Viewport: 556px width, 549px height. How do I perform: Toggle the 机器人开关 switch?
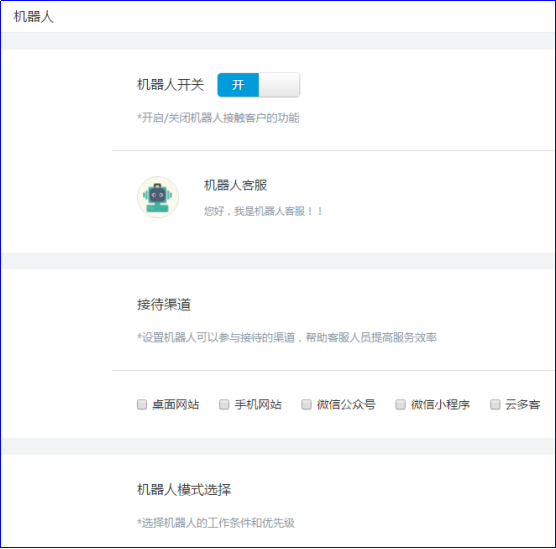[258, 85]
